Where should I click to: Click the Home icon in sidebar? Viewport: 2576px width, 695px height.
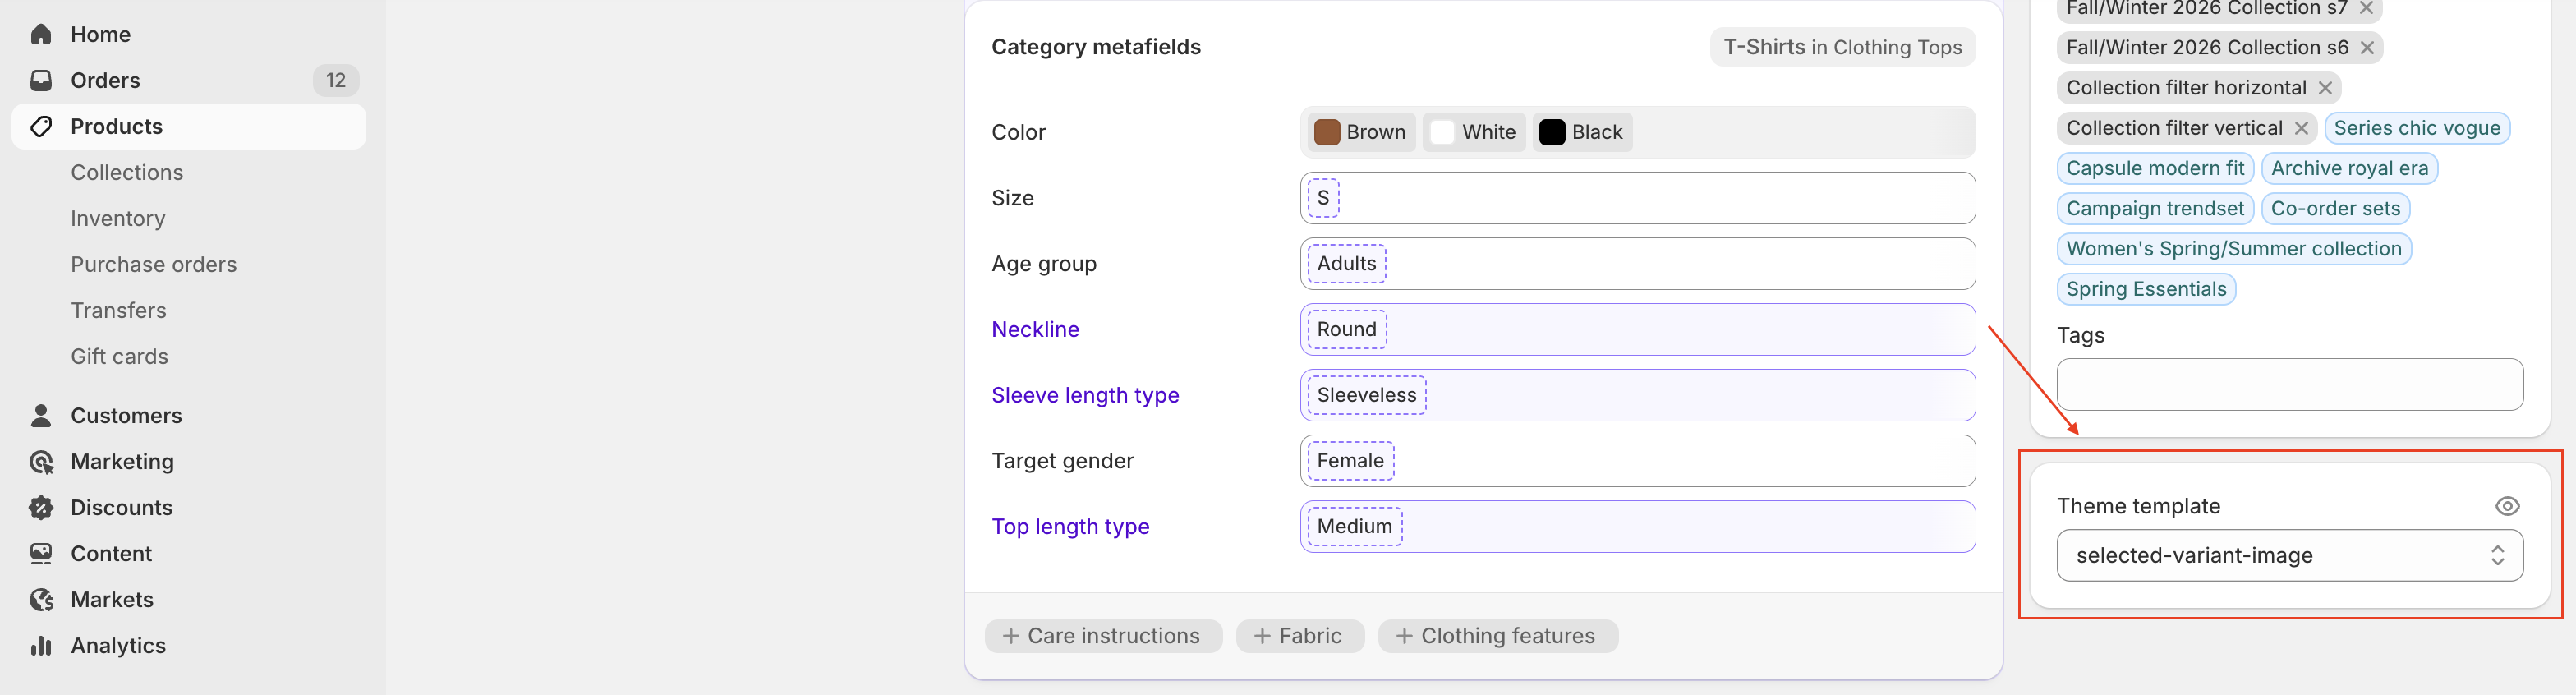(41, 34)
